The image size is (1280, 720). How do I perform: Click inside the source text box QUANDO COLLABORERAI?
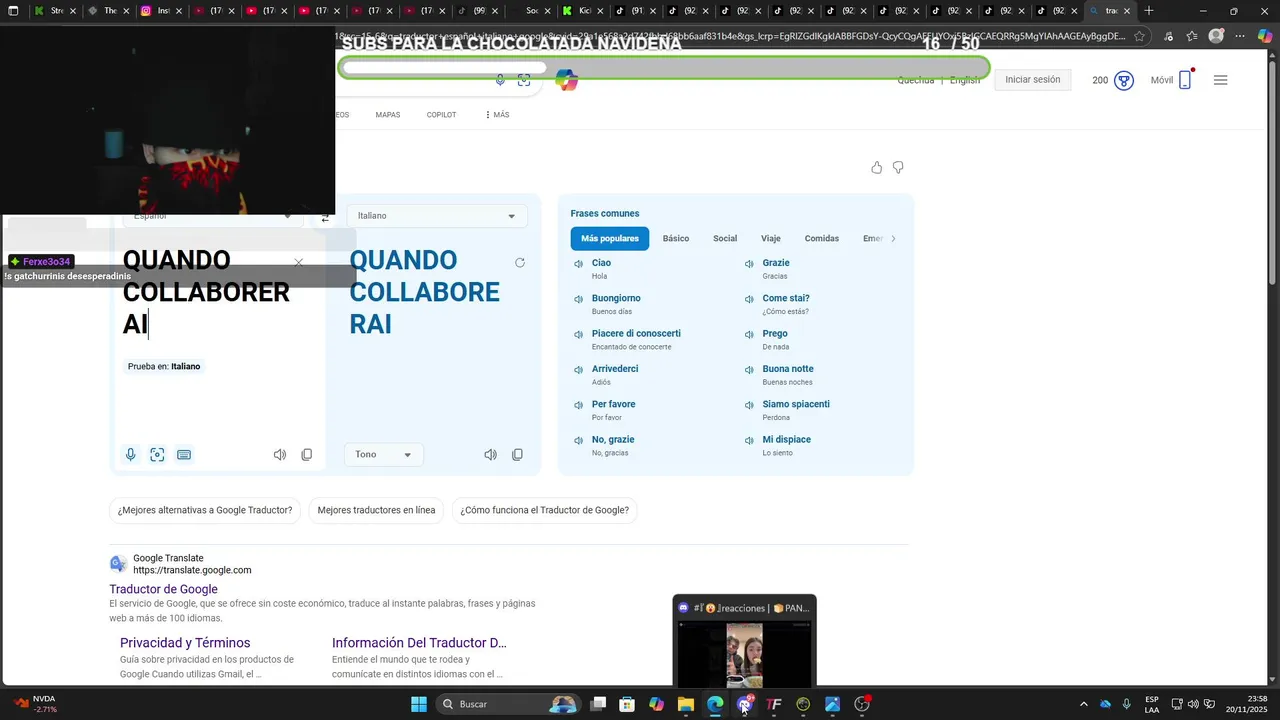coord(206,292)
